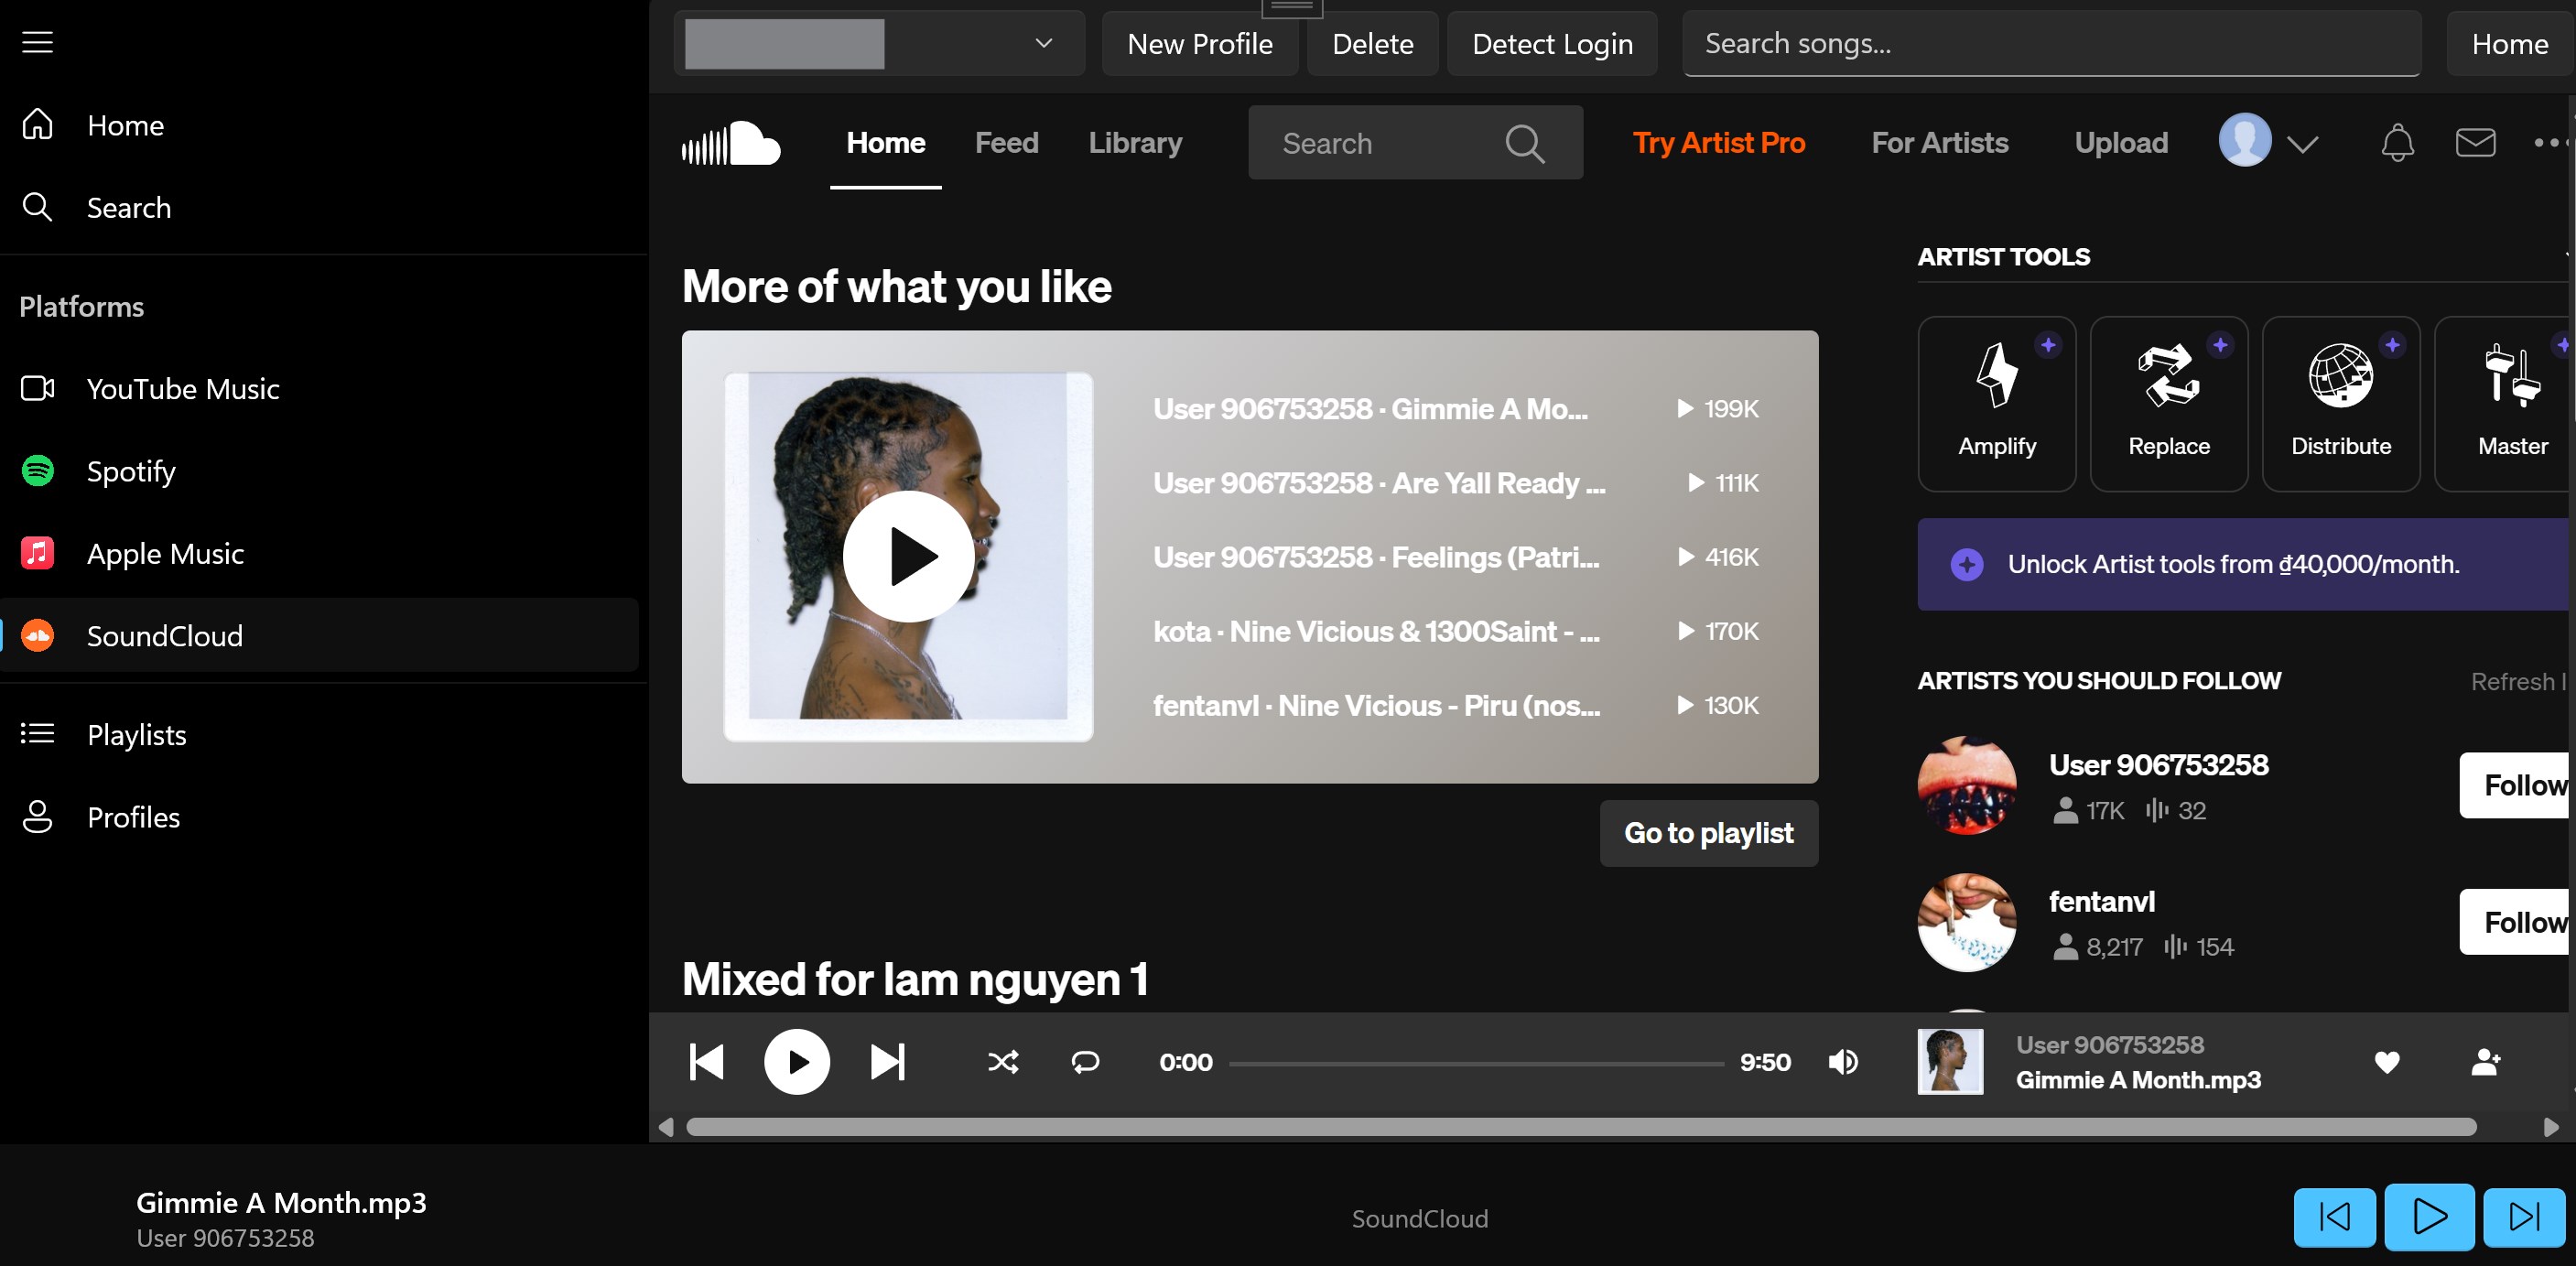The width and height of the screenshot is (2576, 1266).
Task: Open Try Artist Pro link
Action: point(1718,143)
